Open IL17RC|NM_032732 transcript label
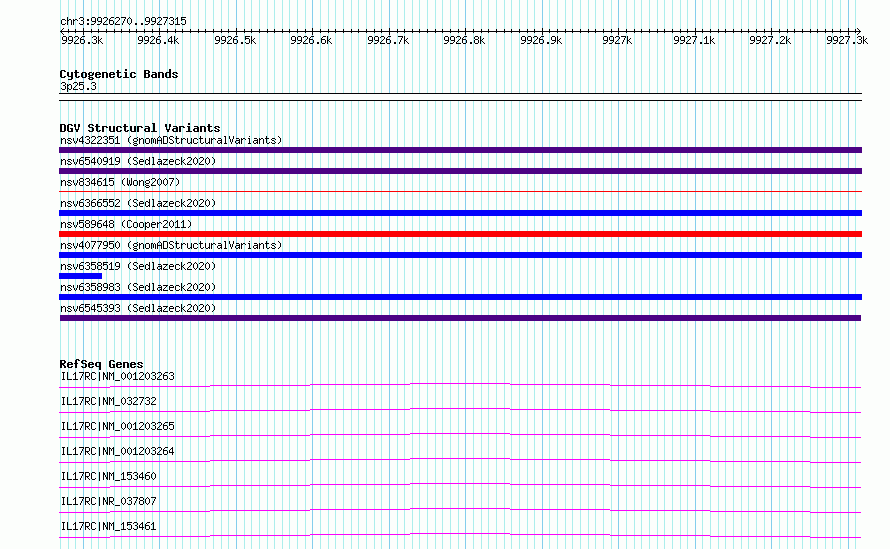Viewport: 890px width, 549px height. pos(108,401)
